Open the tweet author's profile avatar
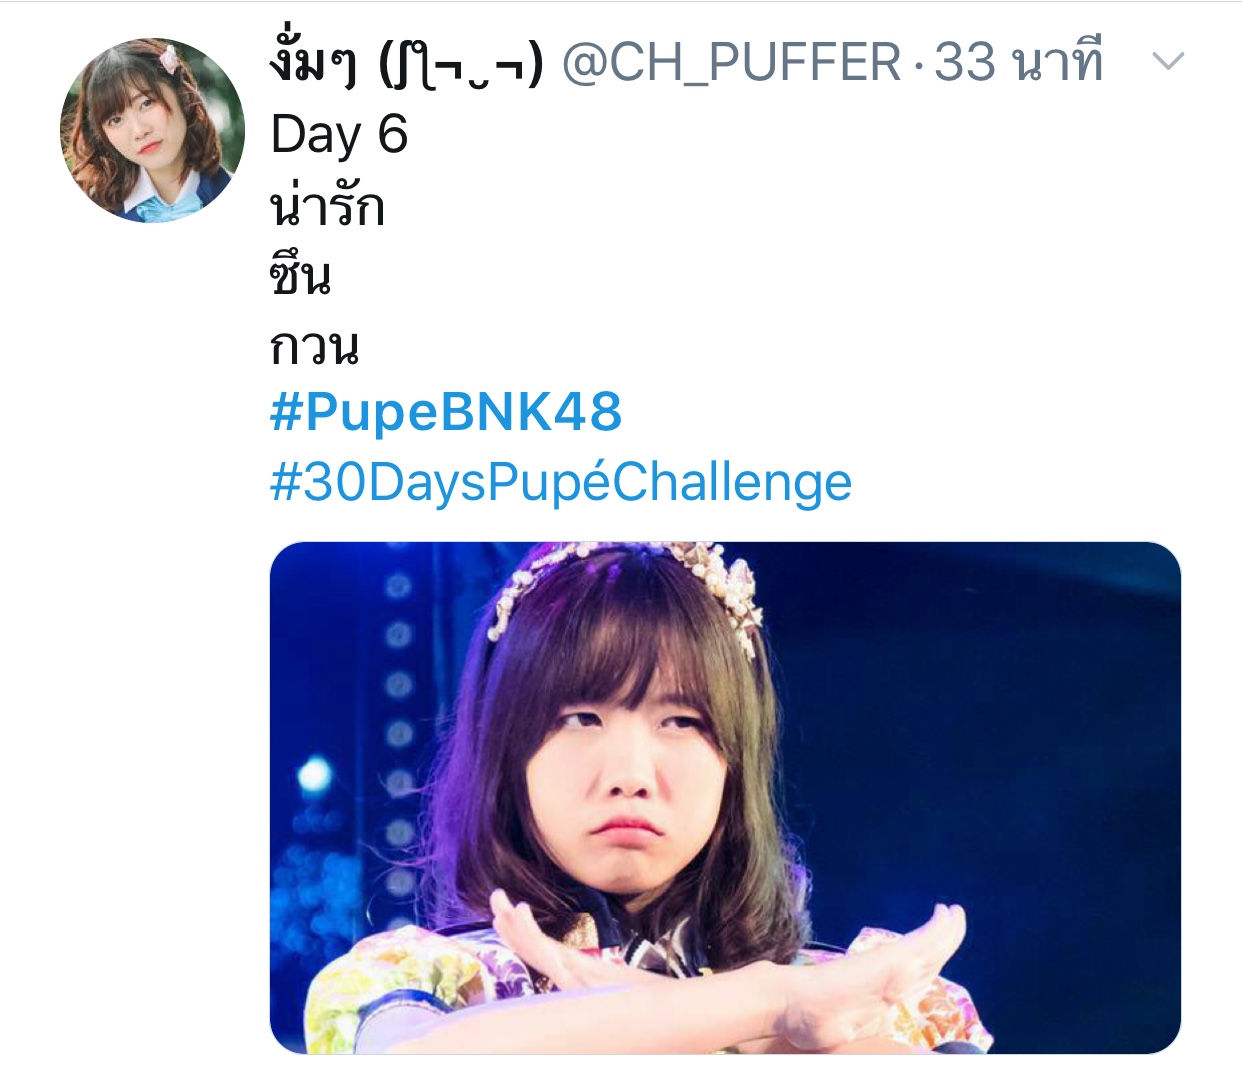 152,130
